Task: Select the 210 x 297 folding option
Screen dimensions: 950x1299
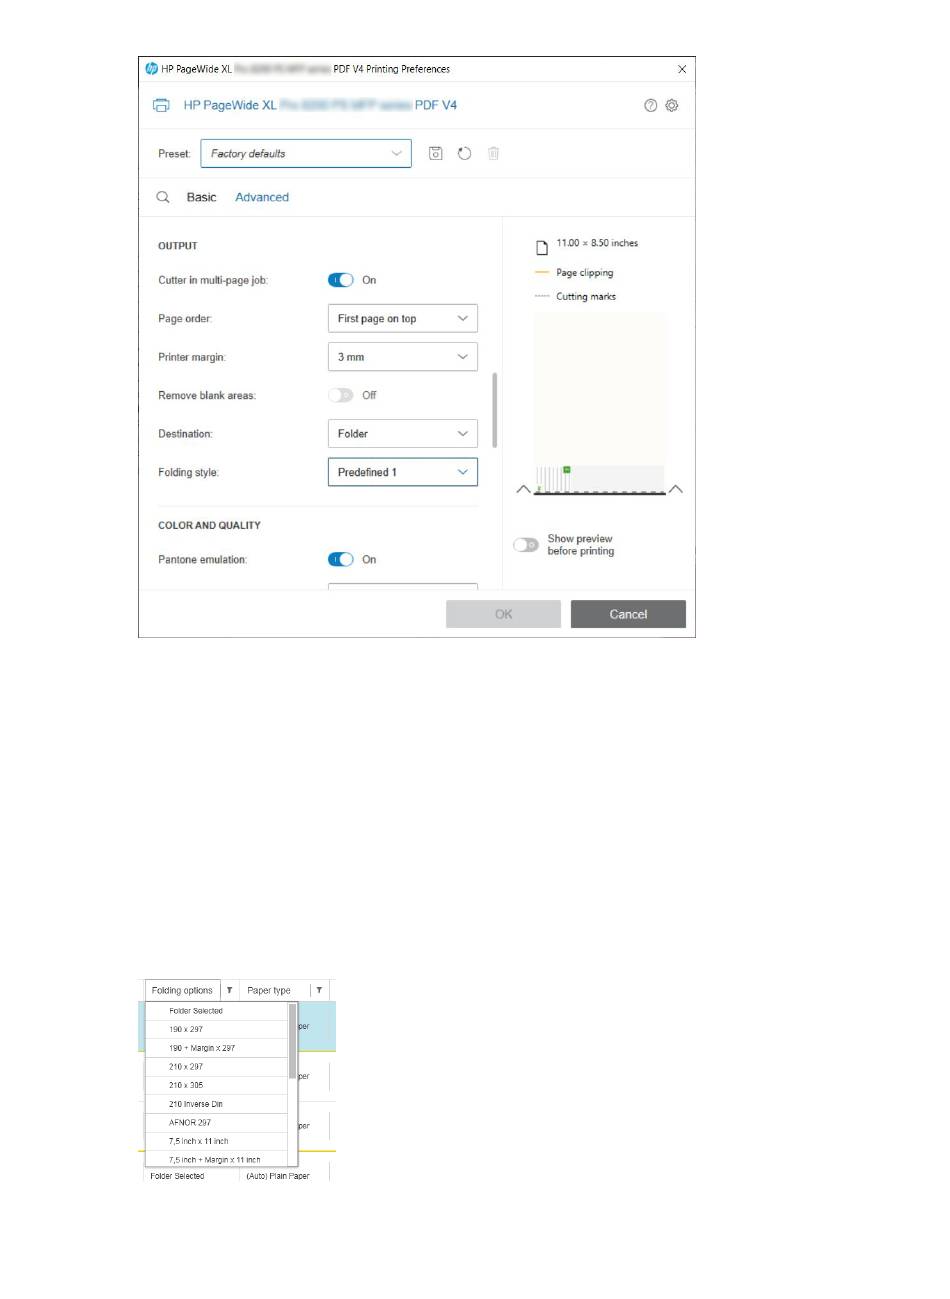Action: click(x=217, y=1067)
